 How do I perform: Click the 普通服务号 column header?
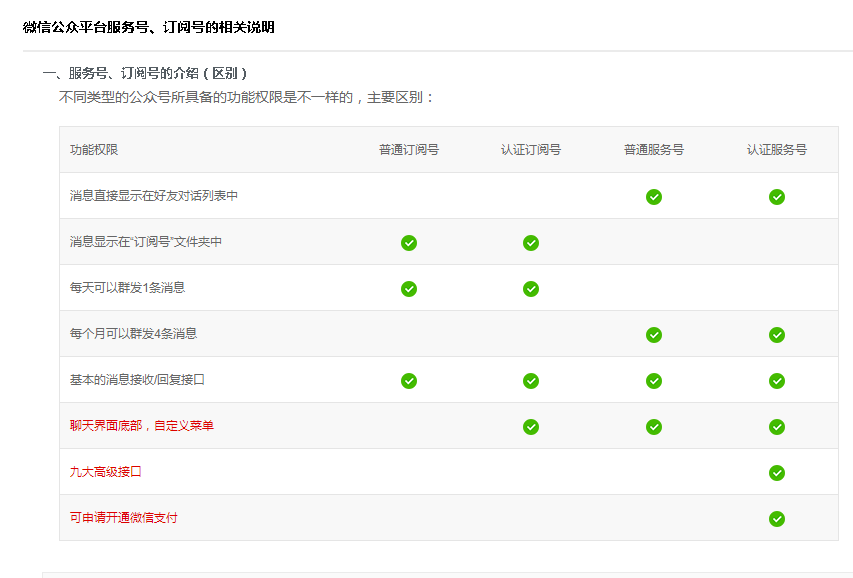(x=654, y=150)
